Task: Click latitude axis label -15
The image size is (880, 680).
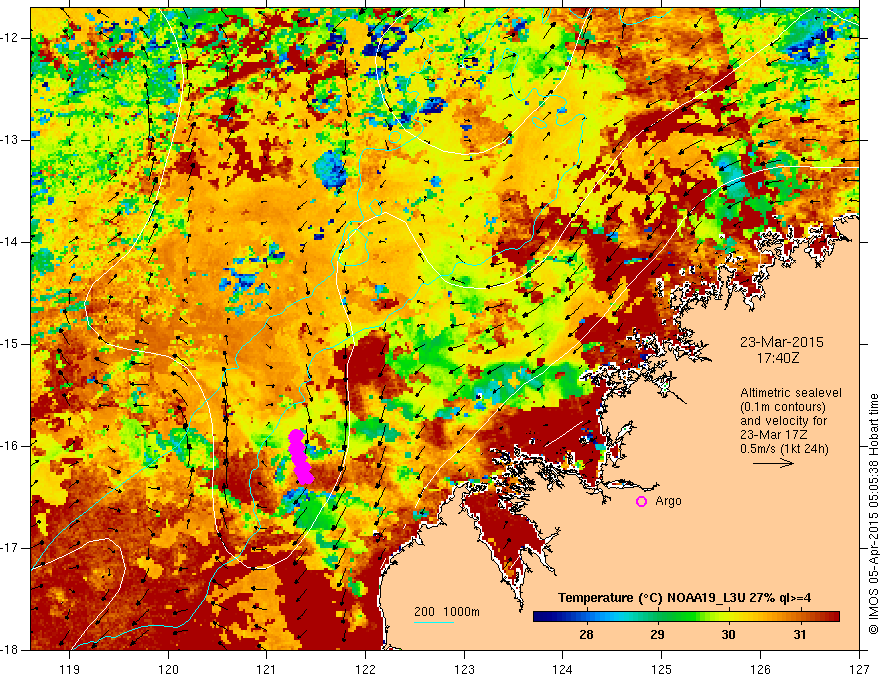Action: (x=10, y=344)
